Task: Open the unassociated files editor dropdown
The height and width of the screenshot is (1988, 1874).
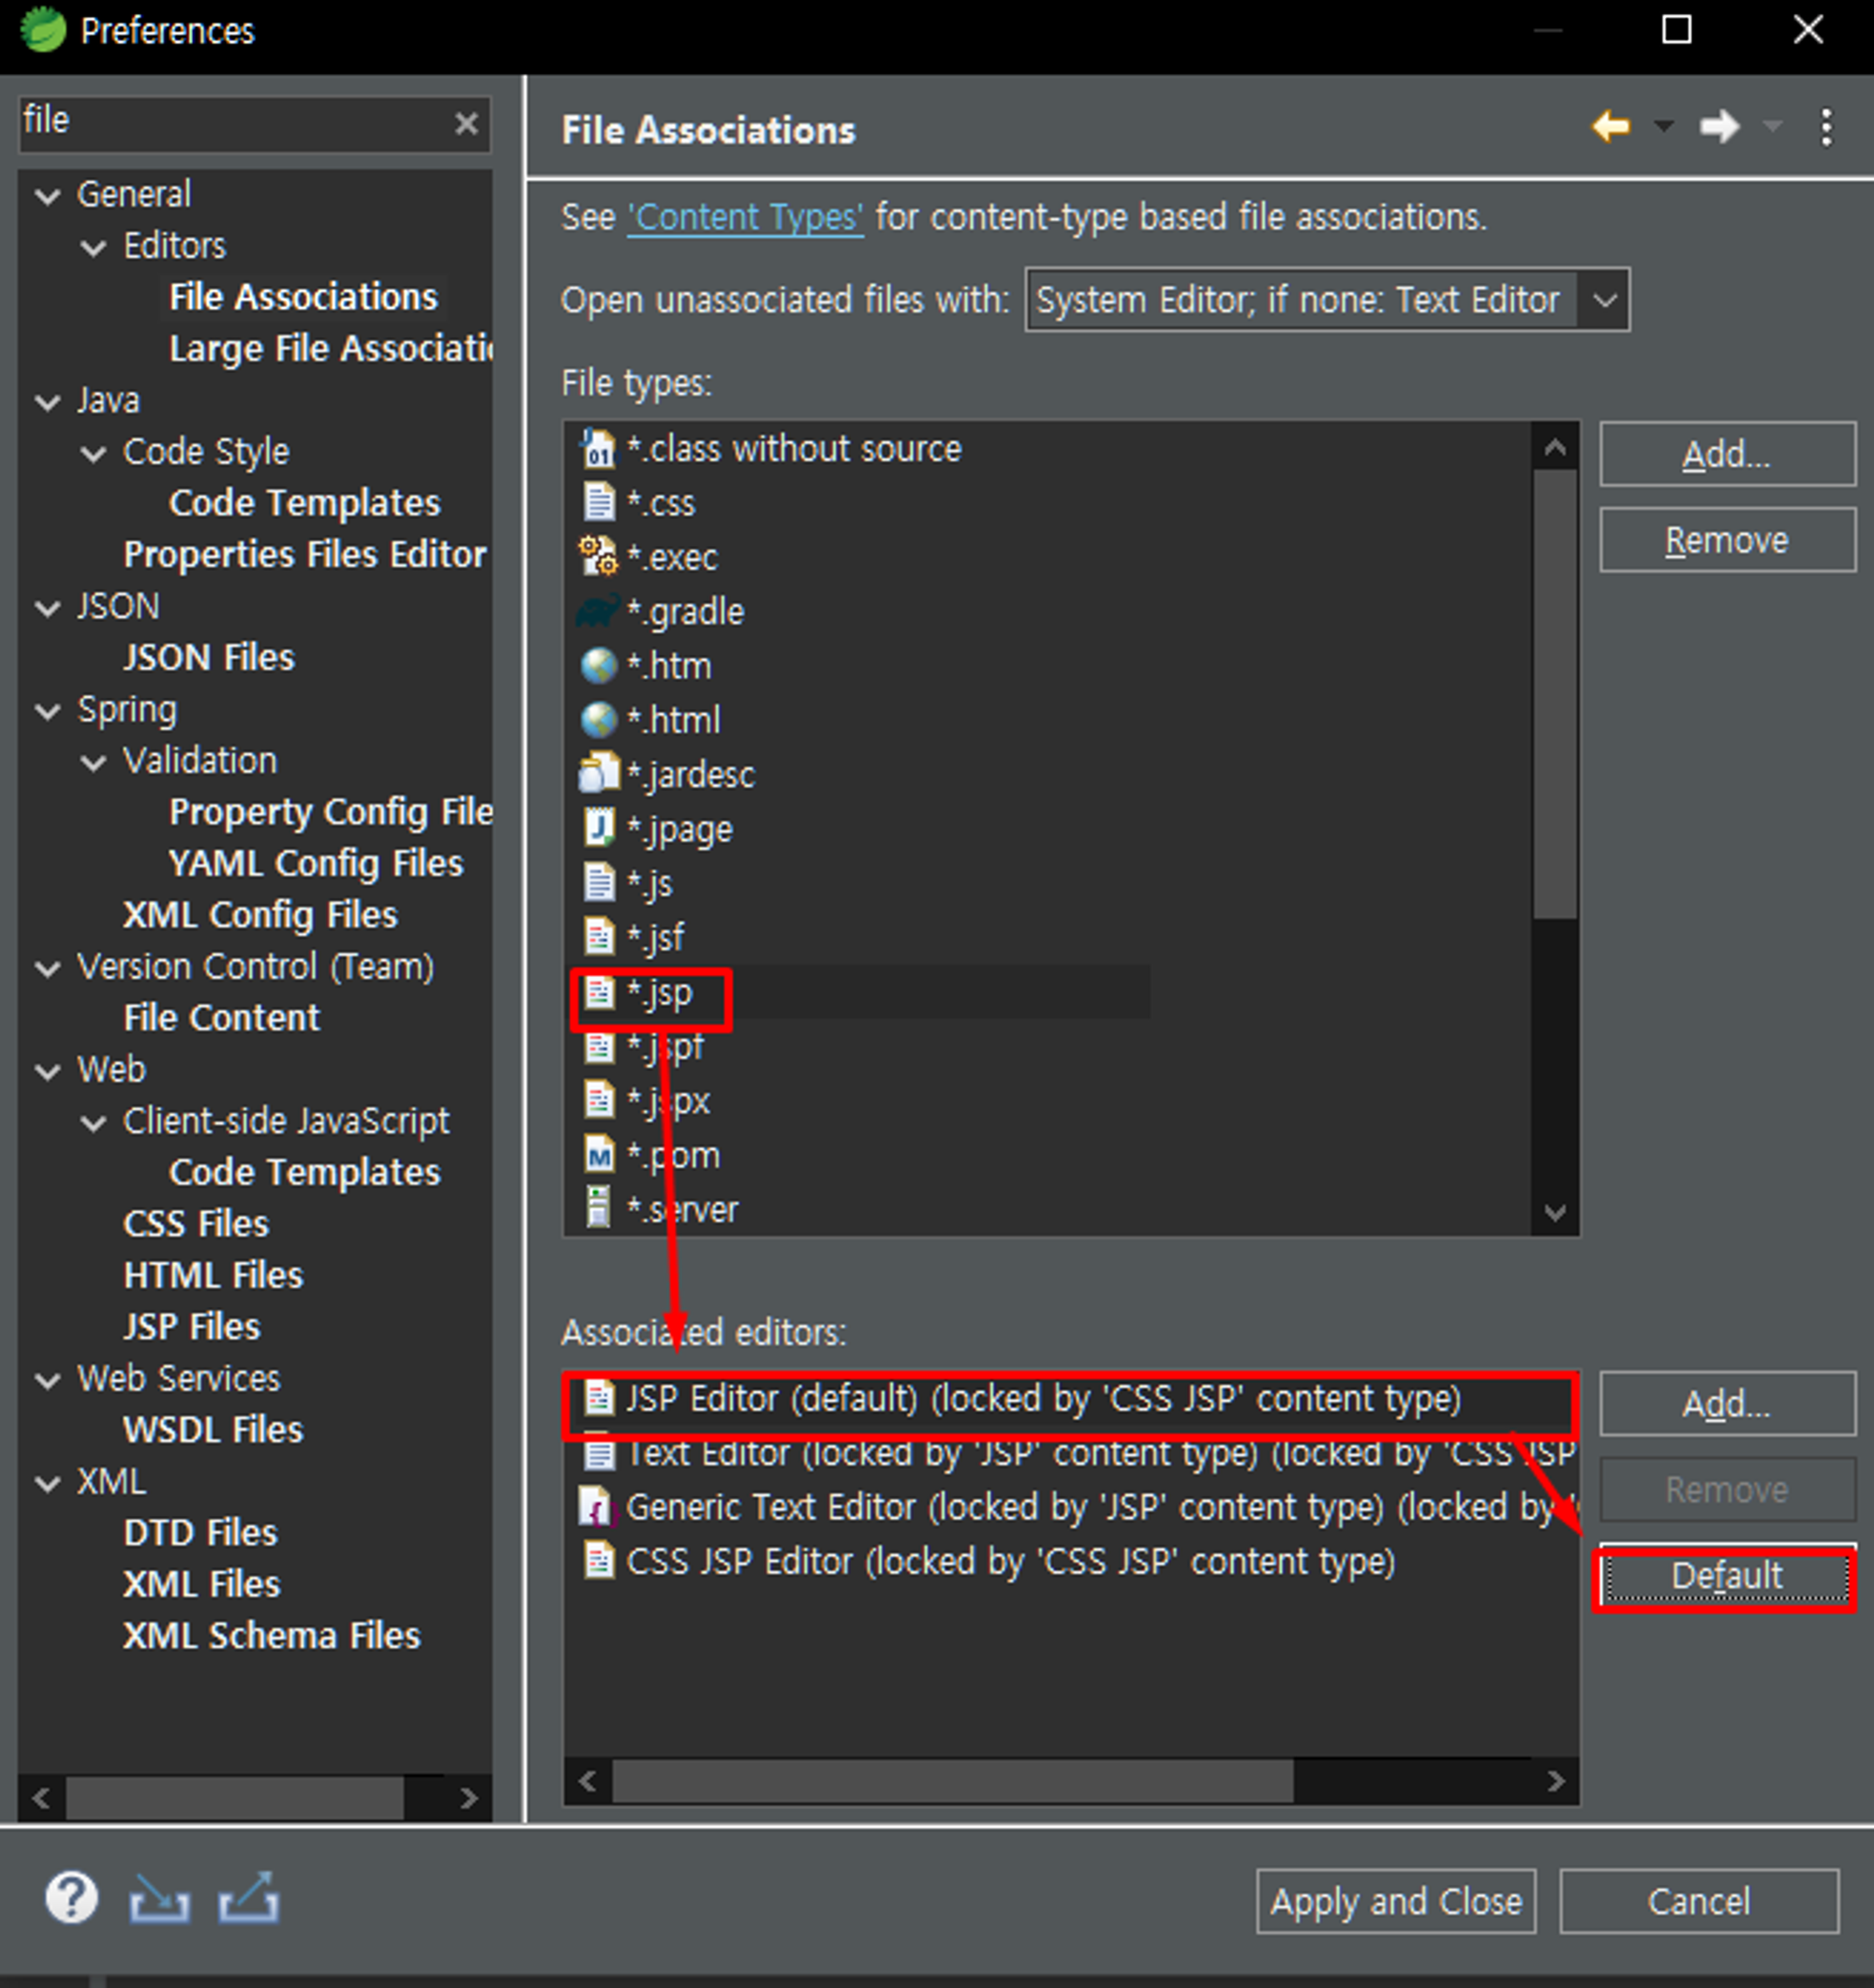Action: click(1604, 299)
